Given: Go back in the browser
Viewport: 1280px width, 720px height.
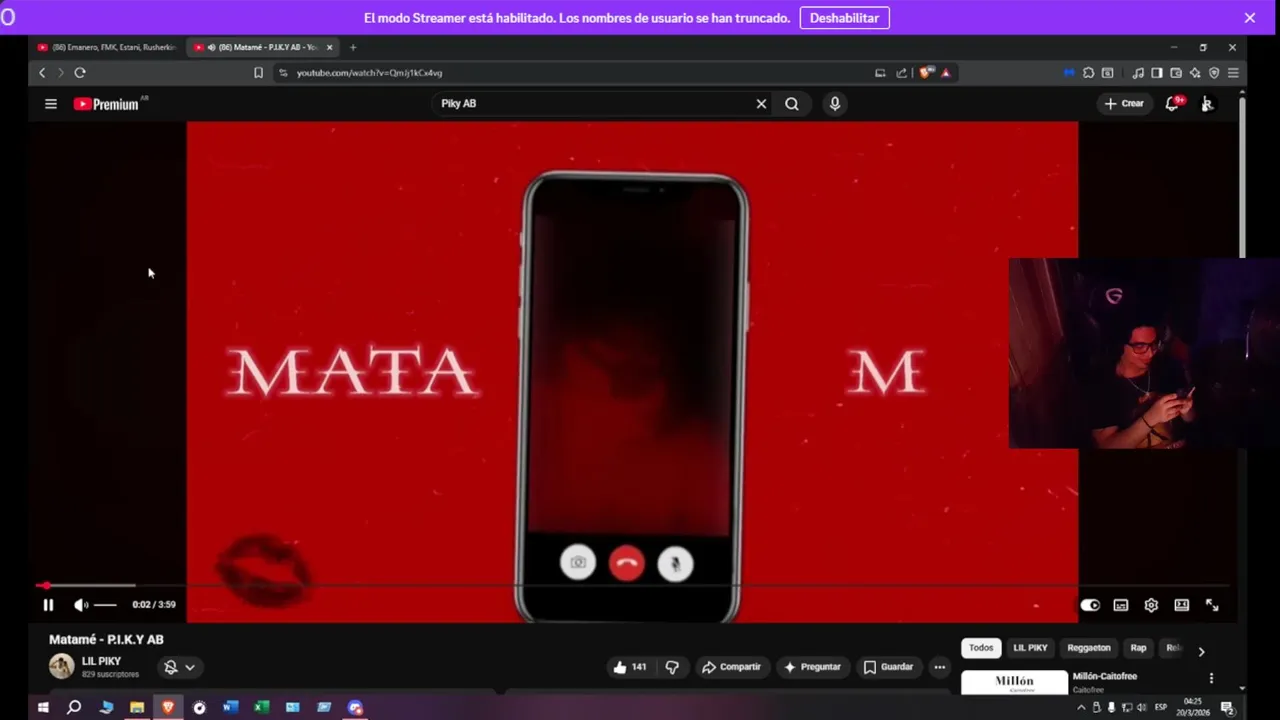Looking at the screenshot, I should (42, 73).
